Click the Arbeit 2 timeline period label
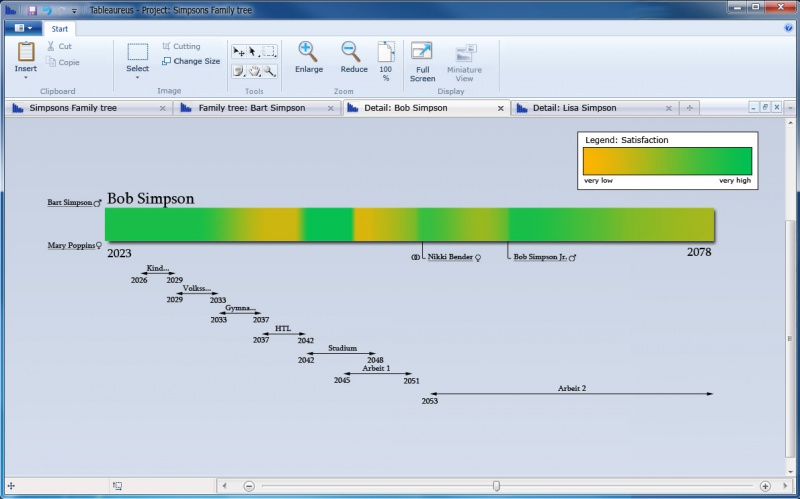 coord(572,388)
